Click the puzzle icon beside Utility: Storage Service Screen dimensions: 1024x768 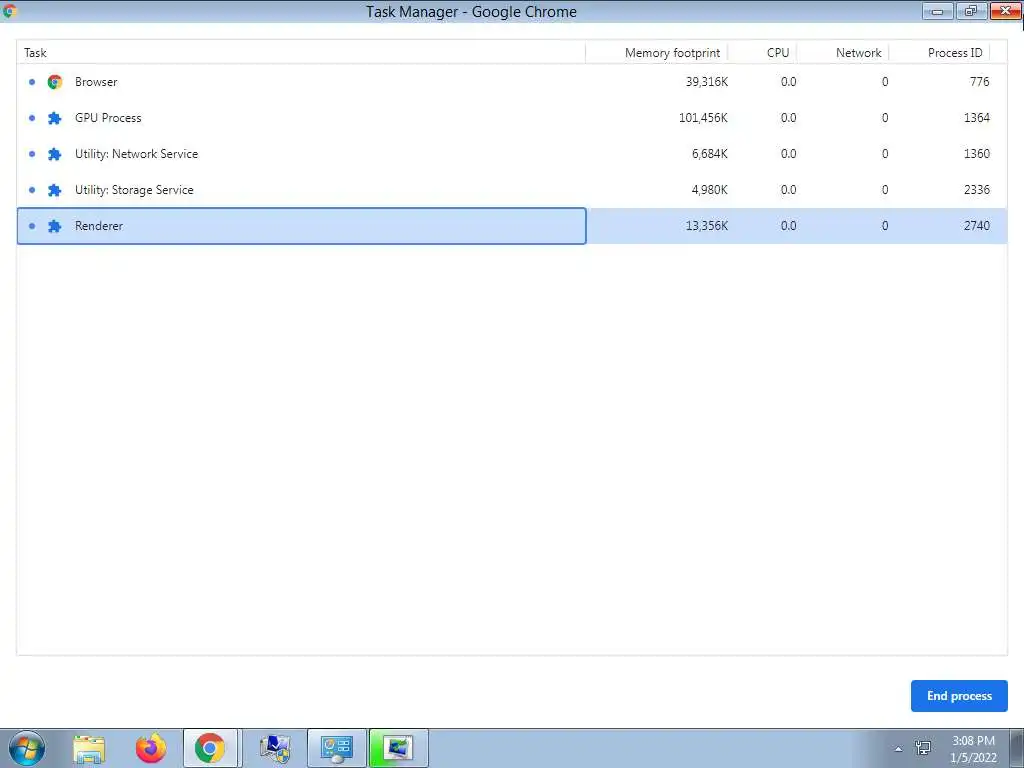pos(55,190)
